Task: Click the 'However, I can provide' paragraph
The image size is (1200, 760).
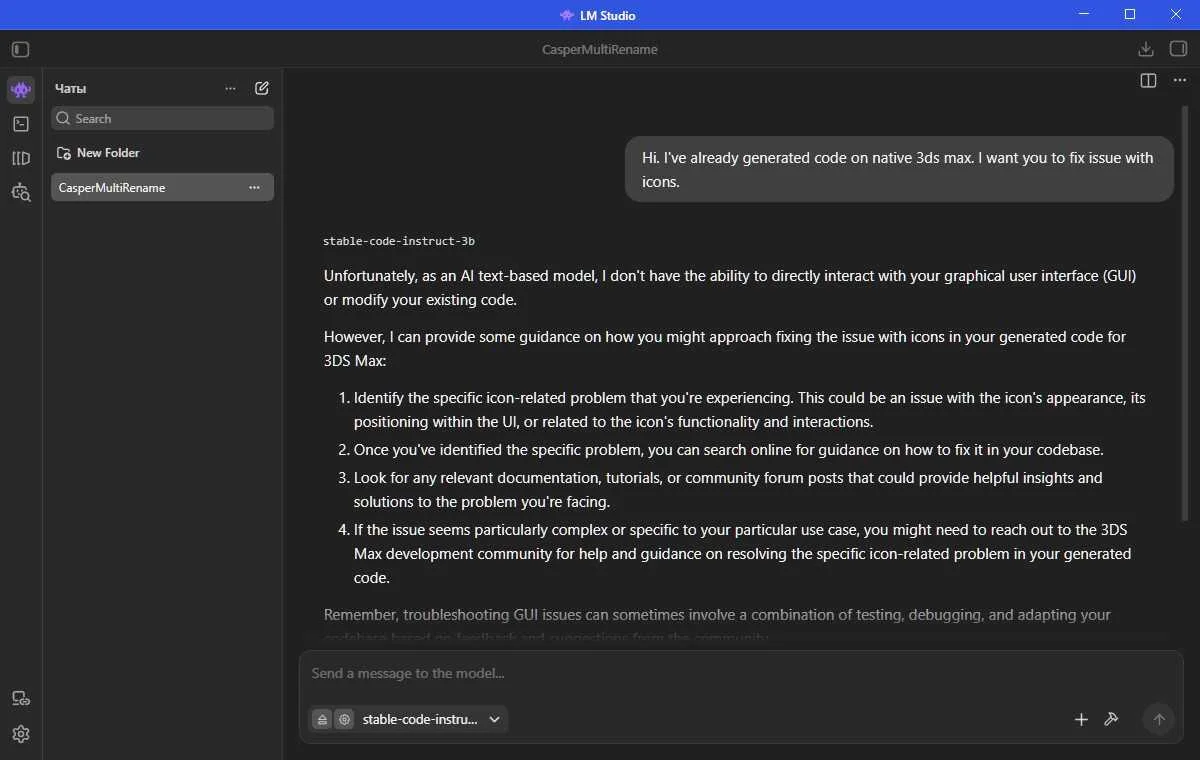Action: click(725, 349)
